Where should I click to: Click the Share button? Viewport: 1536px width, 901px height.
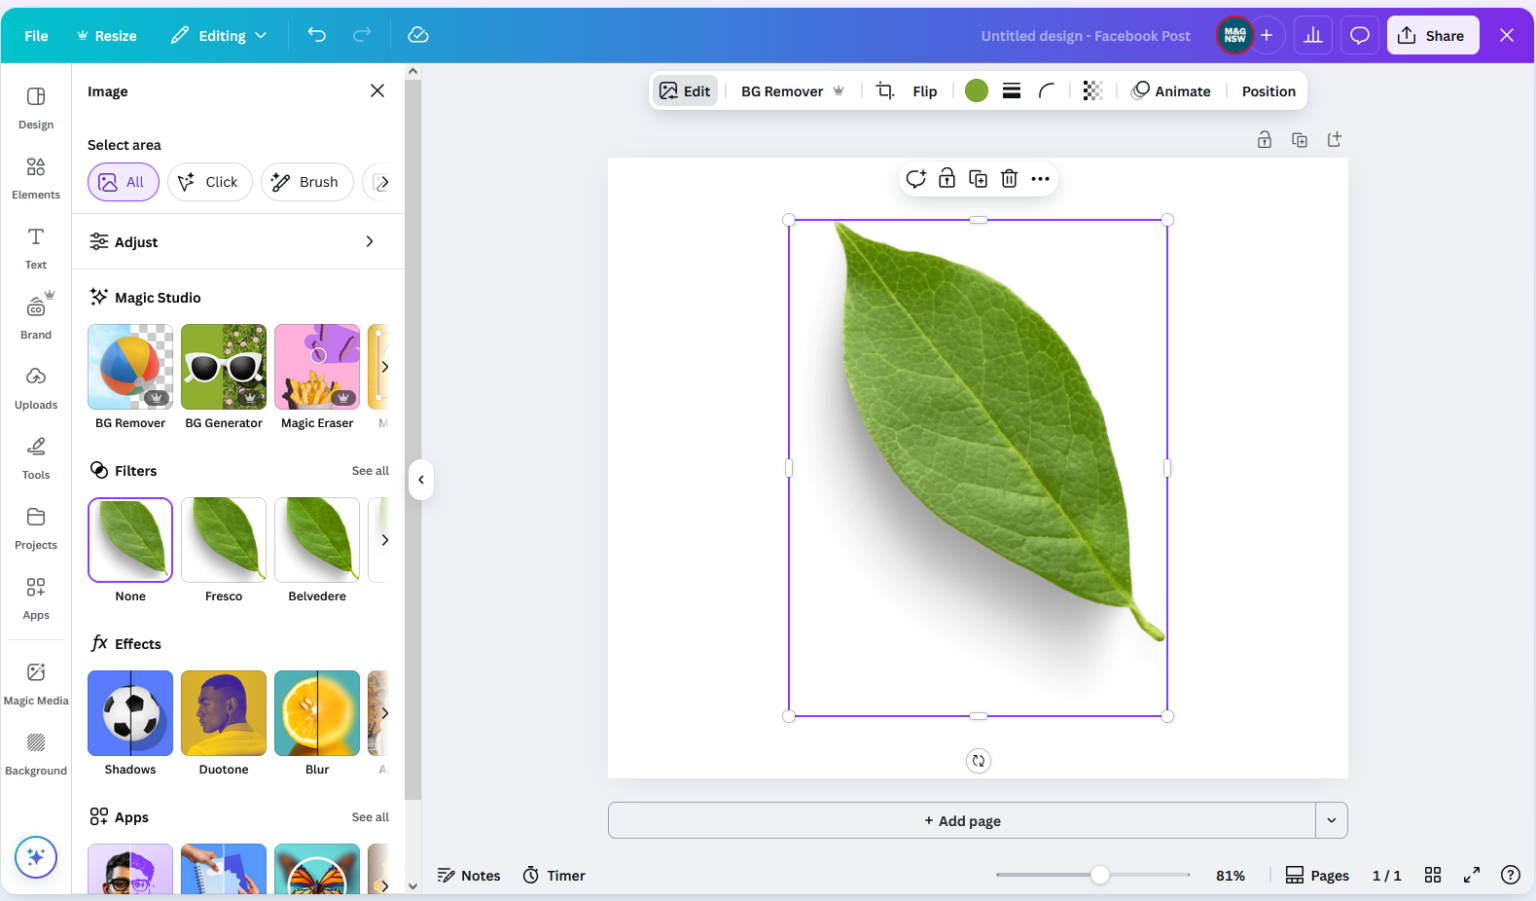coord(1432,34)
